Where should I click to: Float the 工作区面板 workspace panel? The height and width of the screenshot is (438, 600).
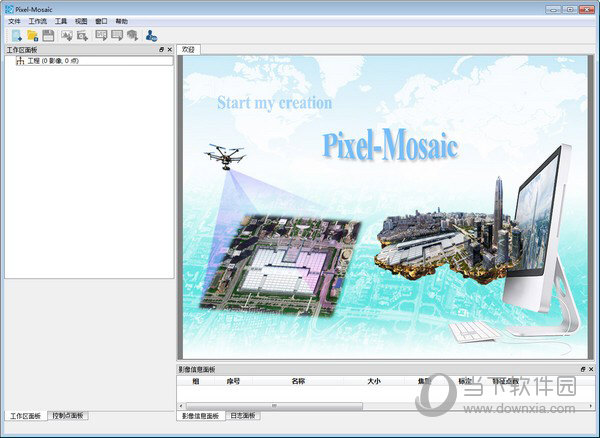click(161, 50)
